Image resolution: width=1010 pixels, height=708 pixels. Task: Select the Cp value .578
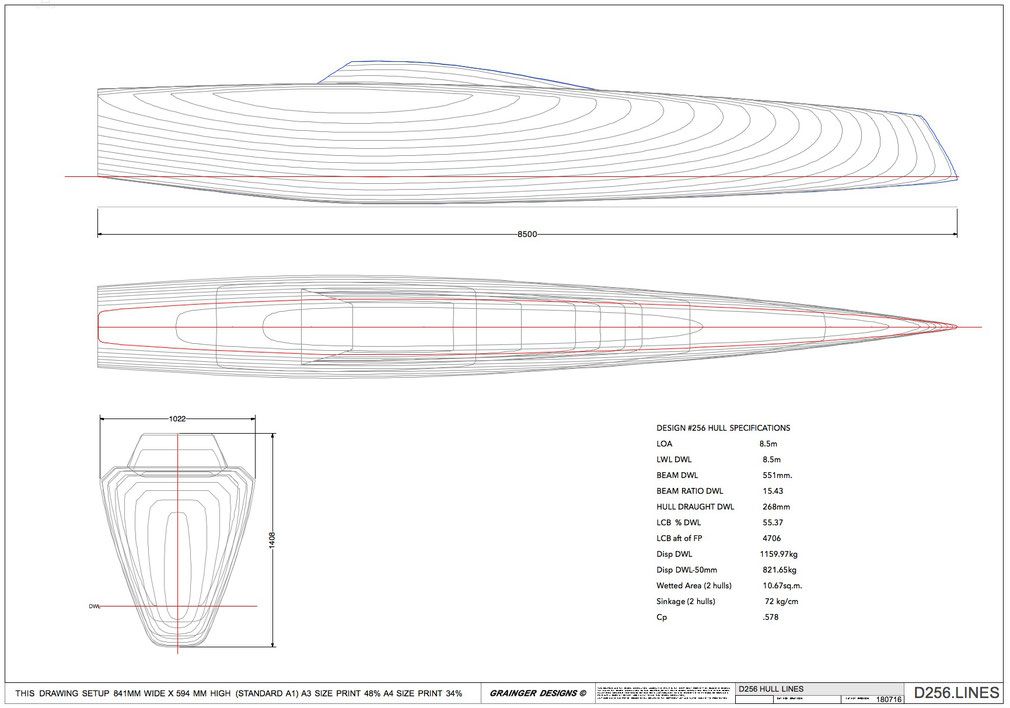769,617
